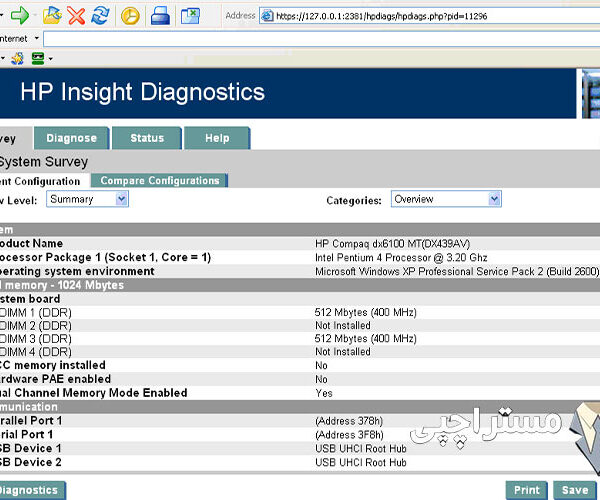Open Compare Configurations sub-tab
The image size is (600, 500).
tap(160, 180)
